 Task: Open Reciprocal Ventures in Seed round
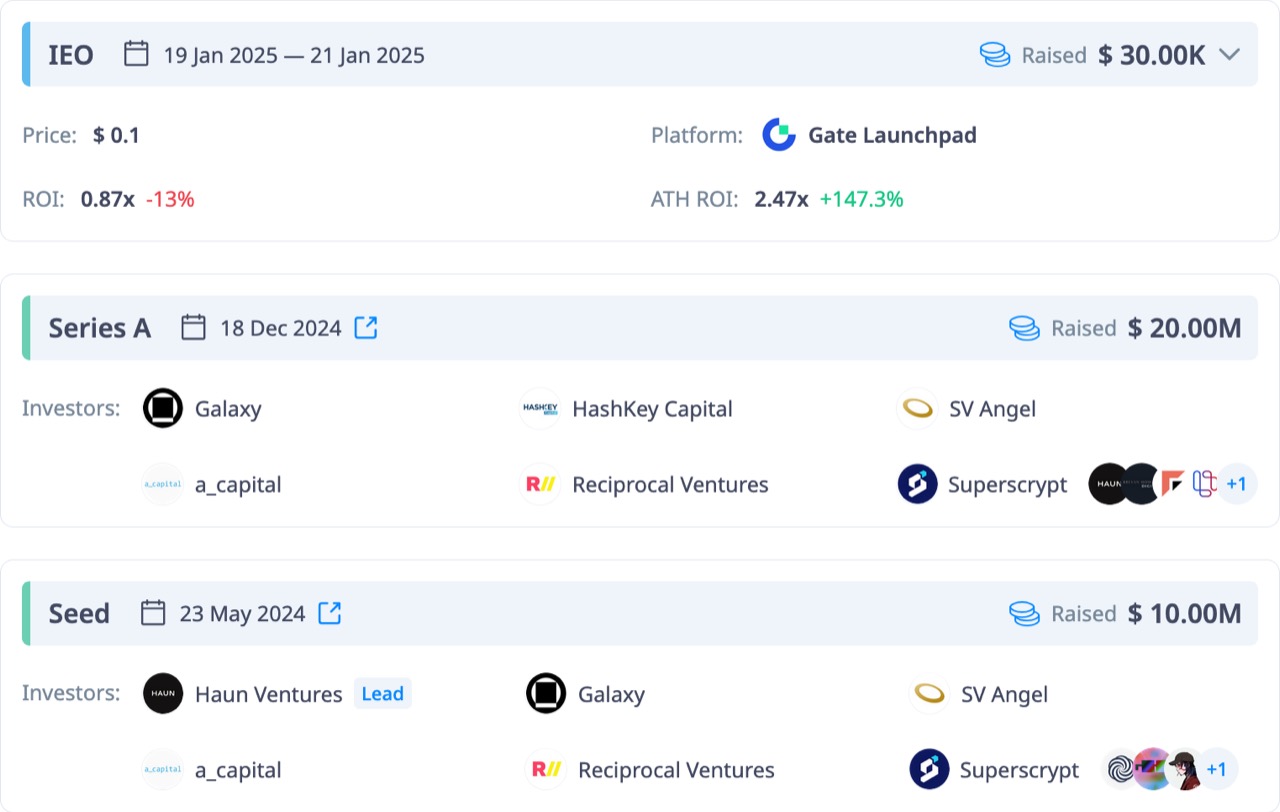(x=676, y=771)
